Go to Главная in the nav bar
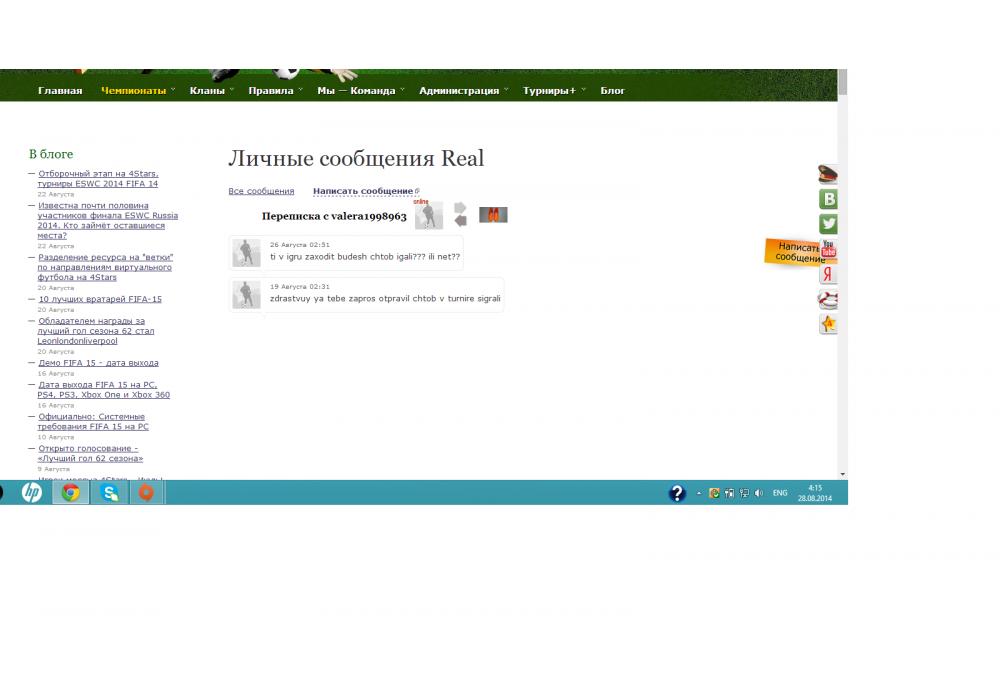Viewport: 1000px width, 700px height. (x=60, y=91)
